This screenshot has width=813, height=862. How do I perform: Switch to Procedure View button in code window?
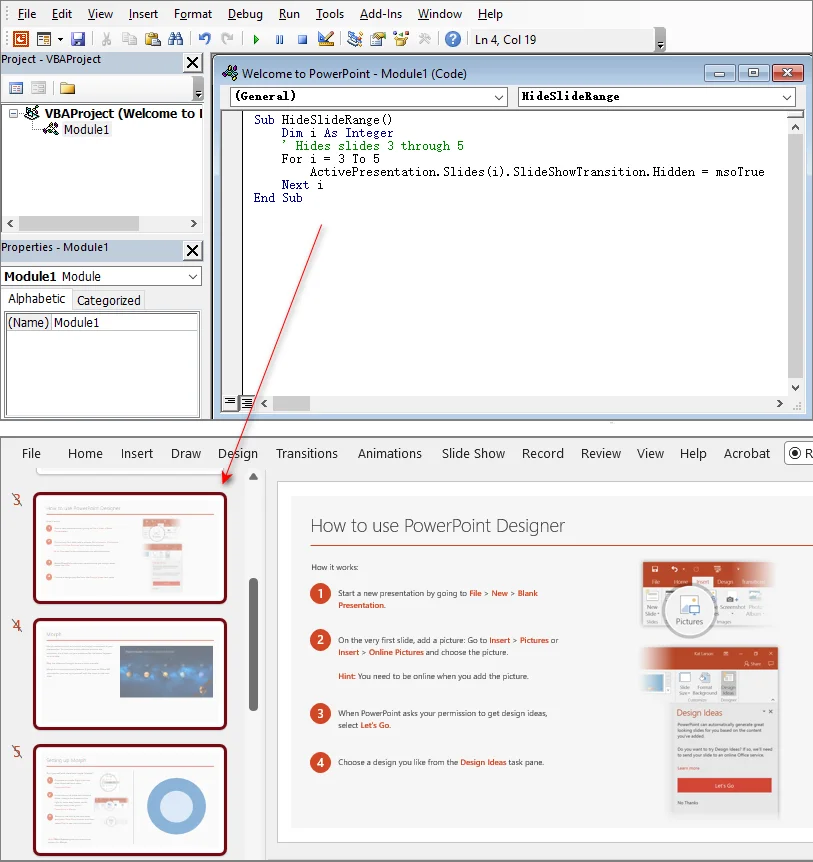[230, 403]
